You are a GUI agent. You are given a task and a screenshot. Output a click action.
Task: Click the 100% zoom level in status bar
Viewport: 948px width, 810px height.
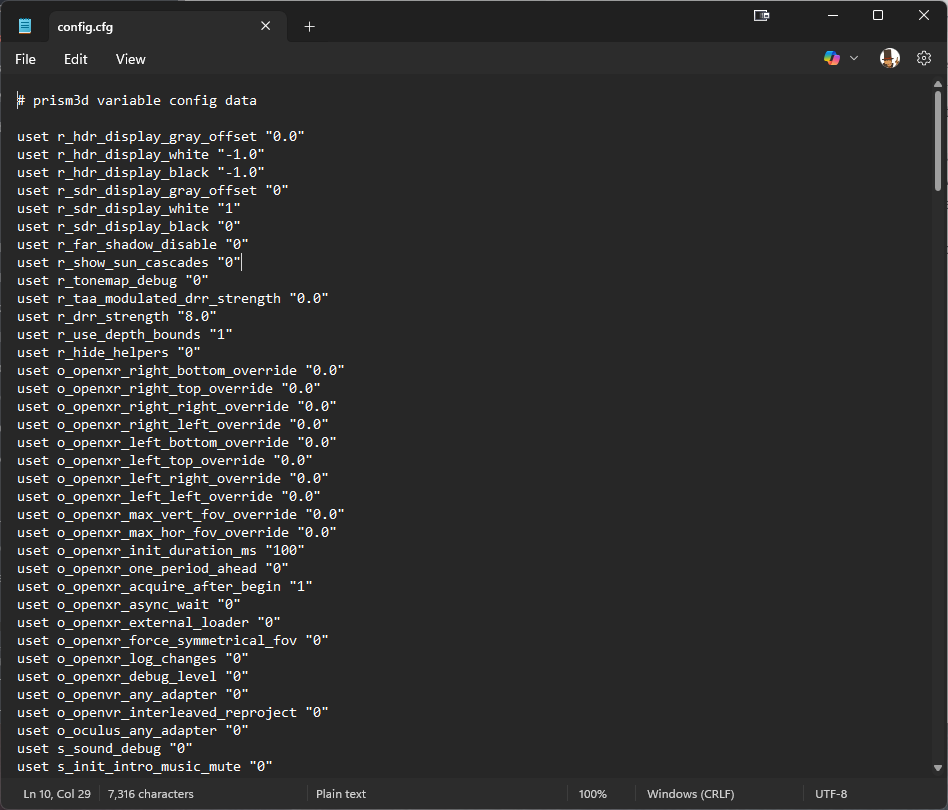tap(592, 794)
